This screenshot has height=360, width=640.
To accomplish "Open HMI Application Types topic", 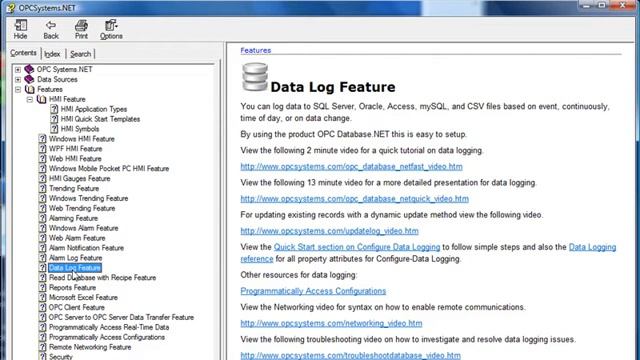I will (93, 109).
